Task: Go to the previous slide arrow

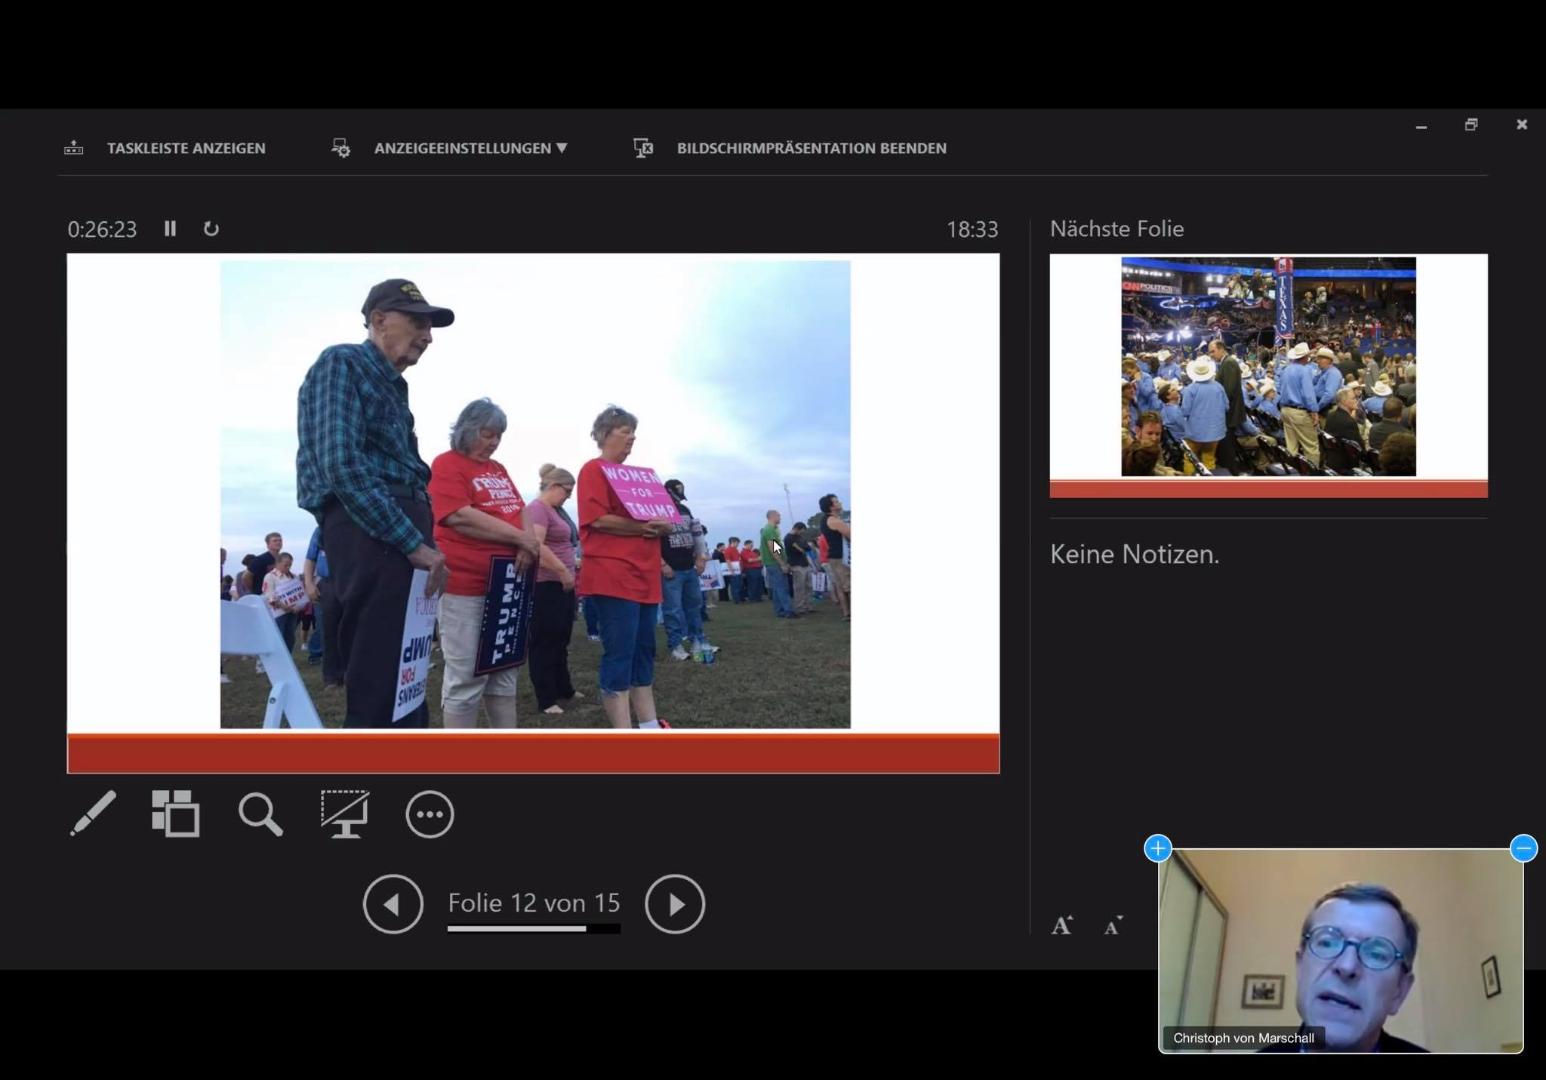Action: coord(393,904)
